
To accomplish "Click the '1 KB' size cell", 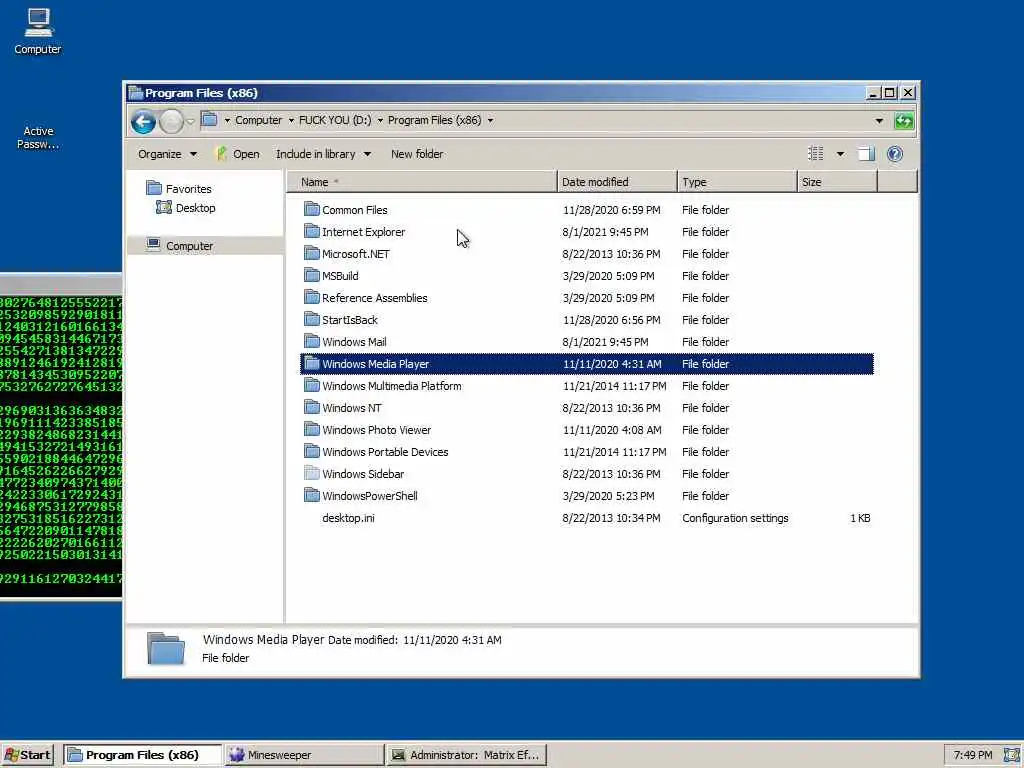I will point(860,518).
